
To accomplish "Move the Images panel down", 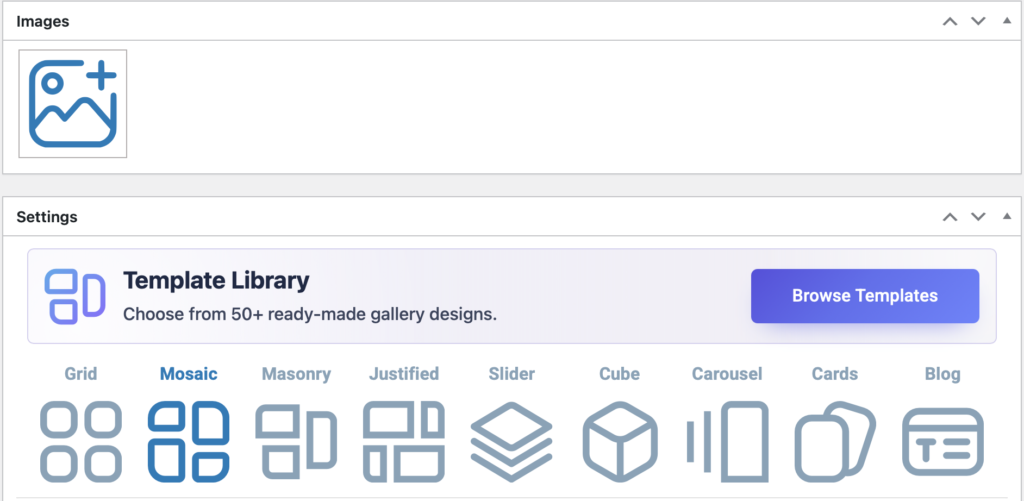I will 979,21.
